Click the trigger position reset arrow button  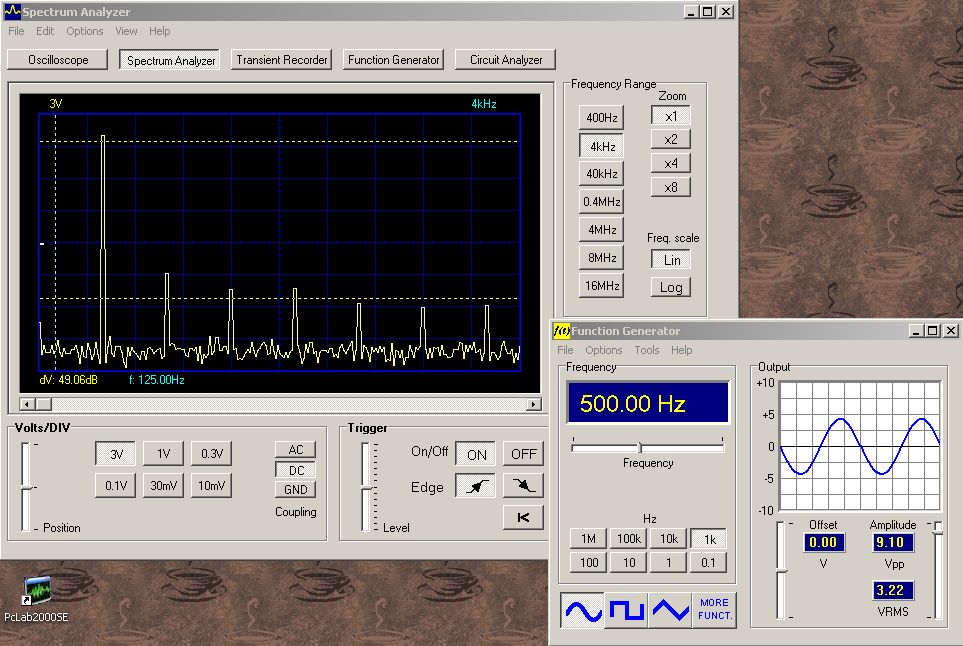point(523,516)
